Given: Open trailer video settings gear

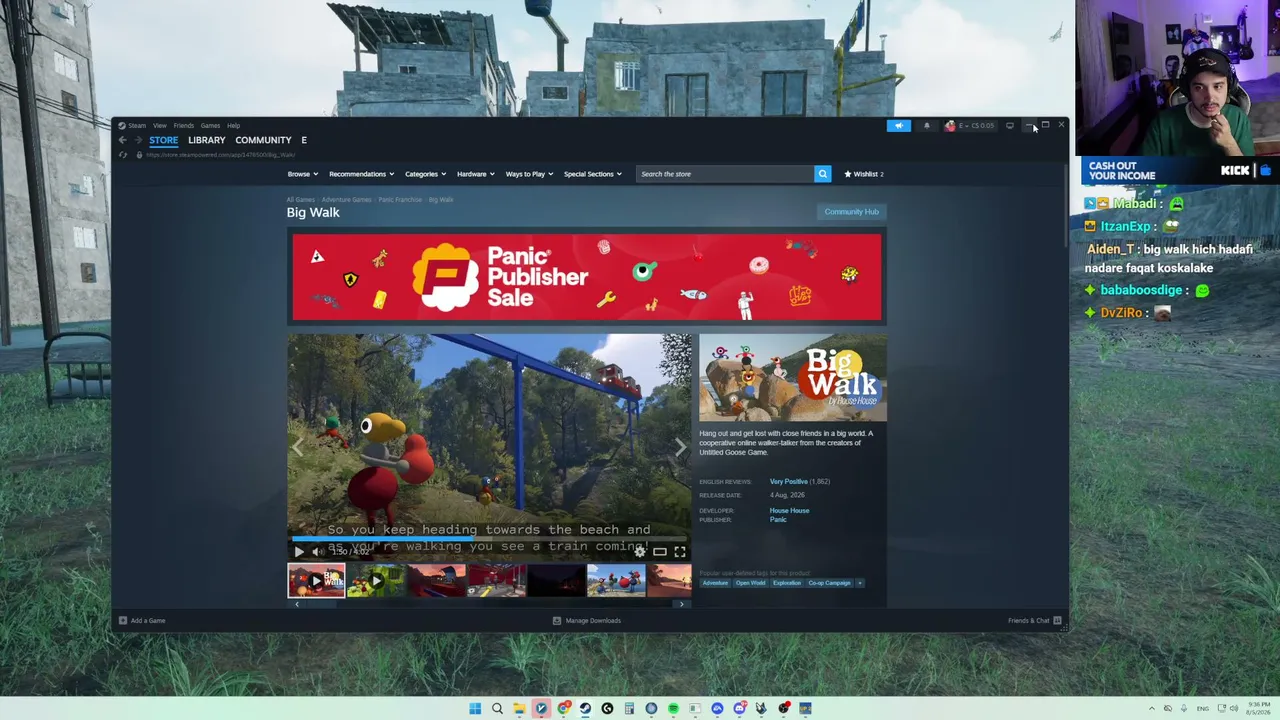Looking at the screenshot, I should [640, 552].
